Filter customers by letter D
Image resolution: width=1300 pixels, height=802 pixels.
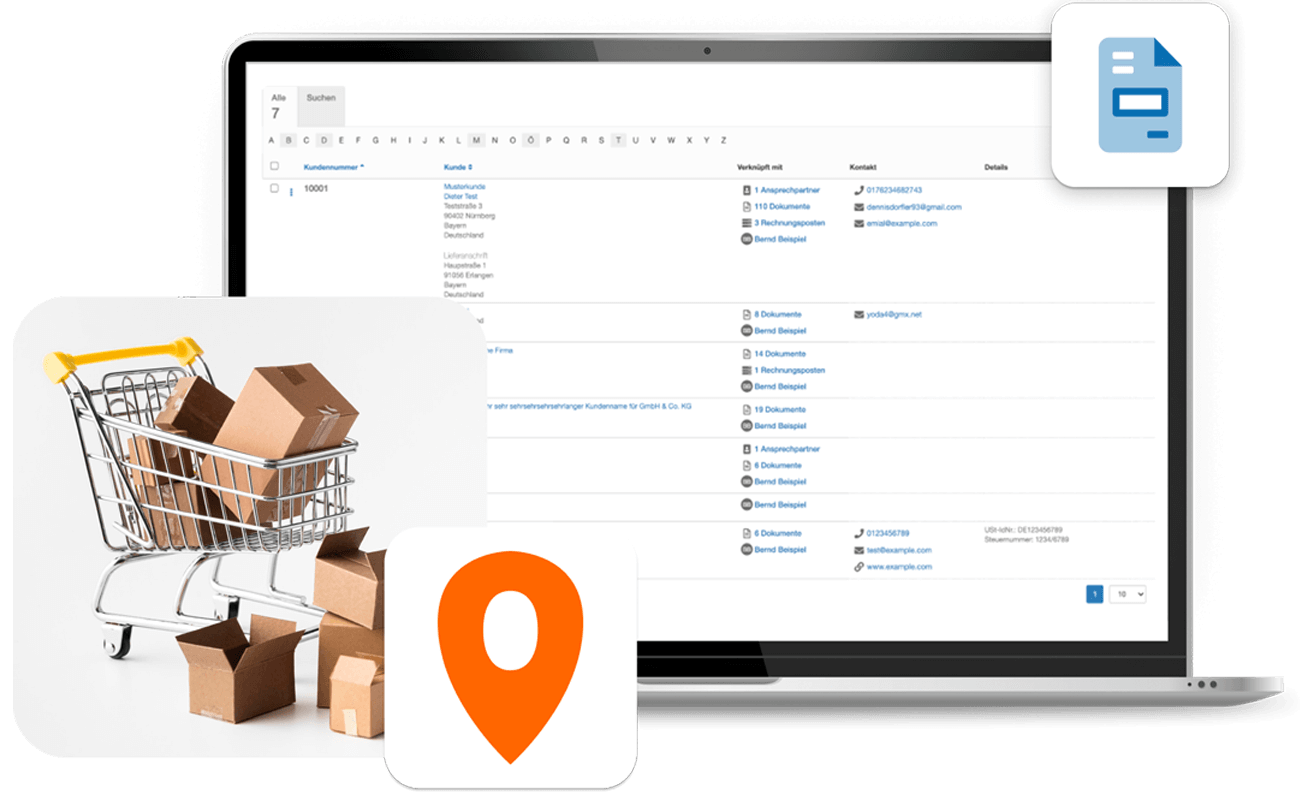(323, 140)
